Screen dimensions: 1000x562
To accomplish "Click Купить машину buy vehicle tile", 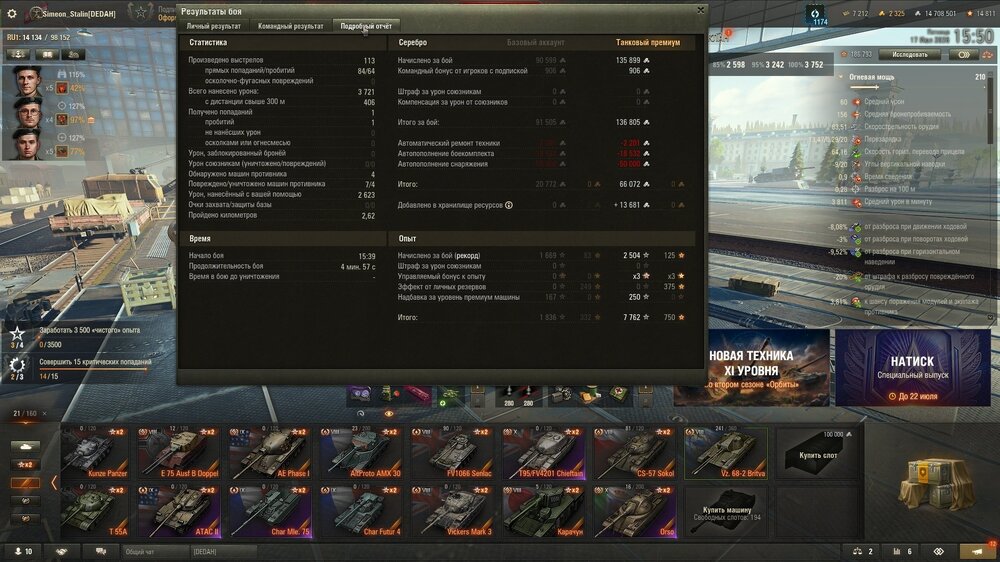I will tap(726, 512).
